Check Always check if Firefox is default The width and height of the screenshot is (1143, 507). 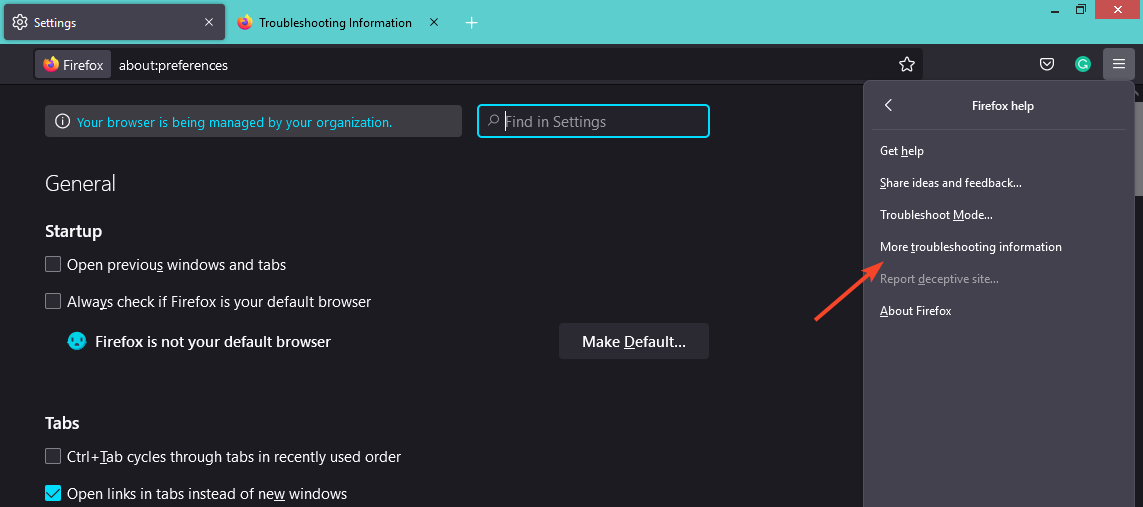52,302
